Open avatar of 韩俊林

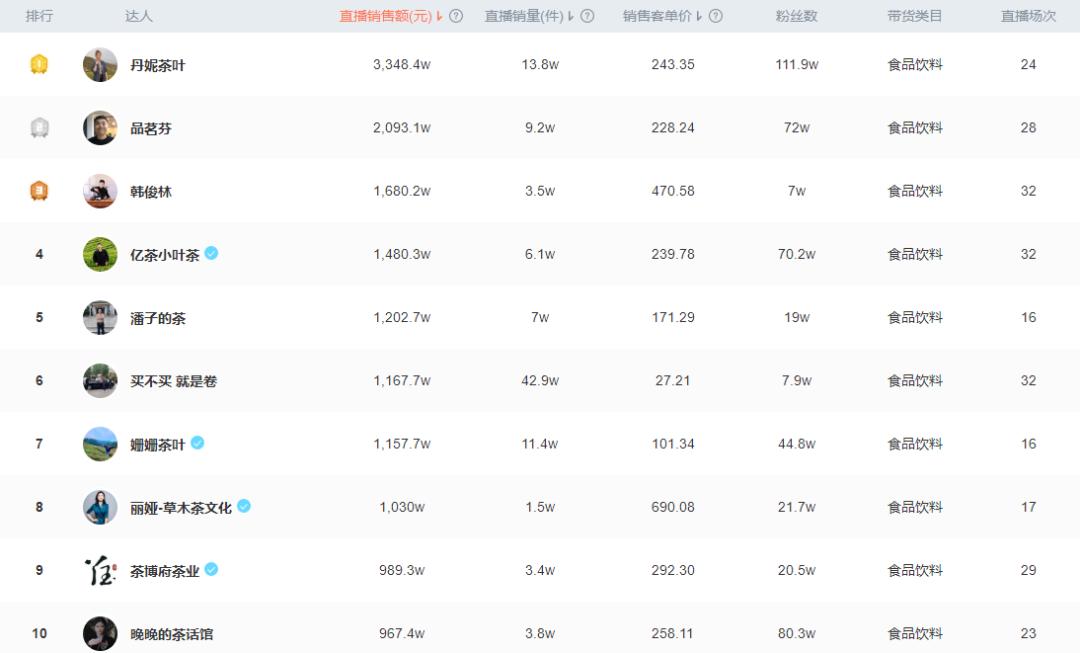click(x=100, y=191)
